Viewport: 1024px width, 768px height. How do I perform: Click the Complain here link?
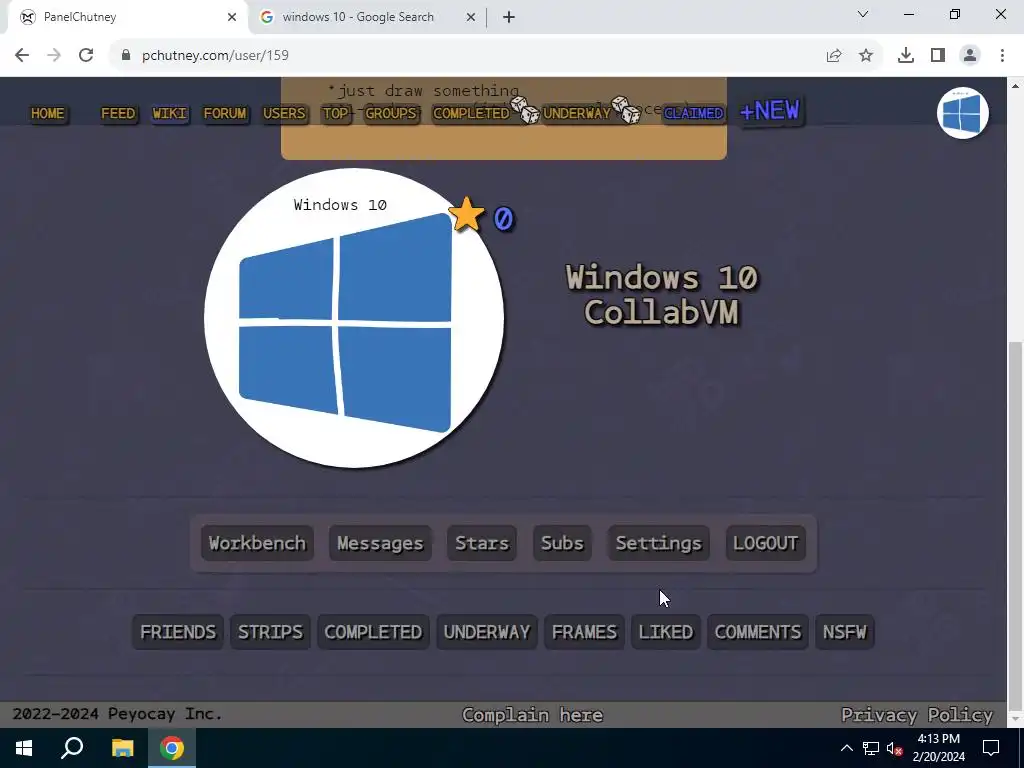[532, 715]
